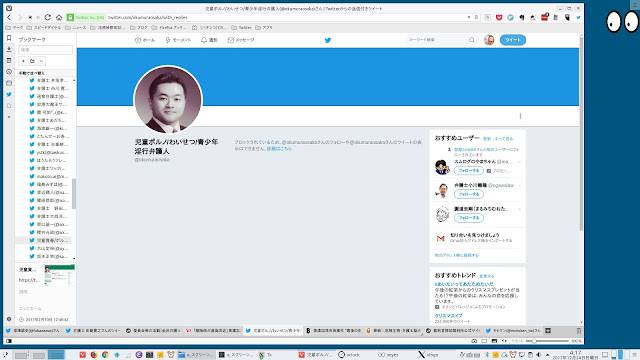Follow the first suggested user
Viewport: 640px width, 360px height.
[x=469, y=171]
